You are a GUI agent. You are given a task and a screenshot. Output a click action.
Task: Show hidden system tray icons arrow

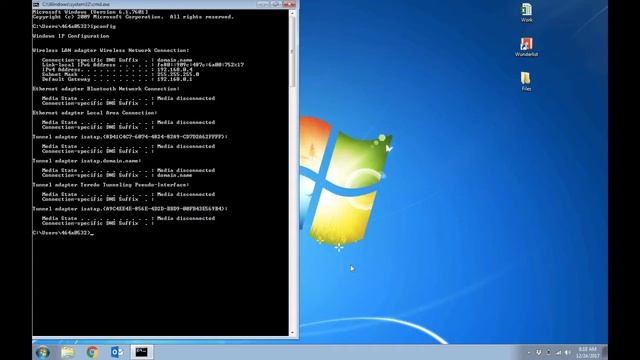coord(529,353)
